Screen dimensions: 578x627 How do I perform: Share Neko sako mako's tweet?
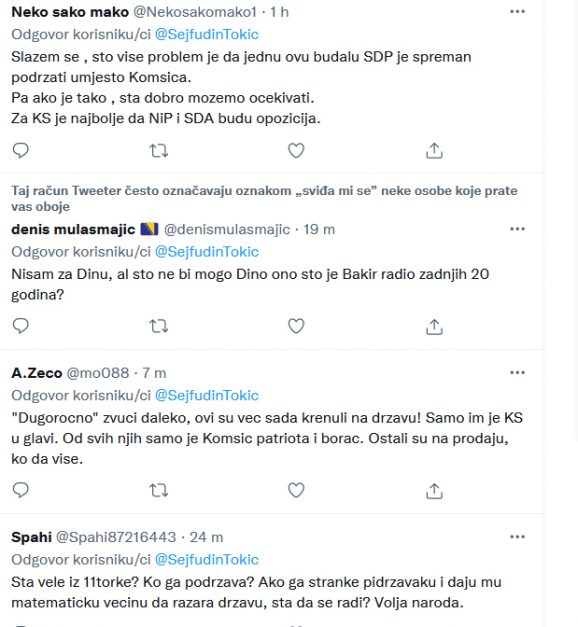click(434, 151)
